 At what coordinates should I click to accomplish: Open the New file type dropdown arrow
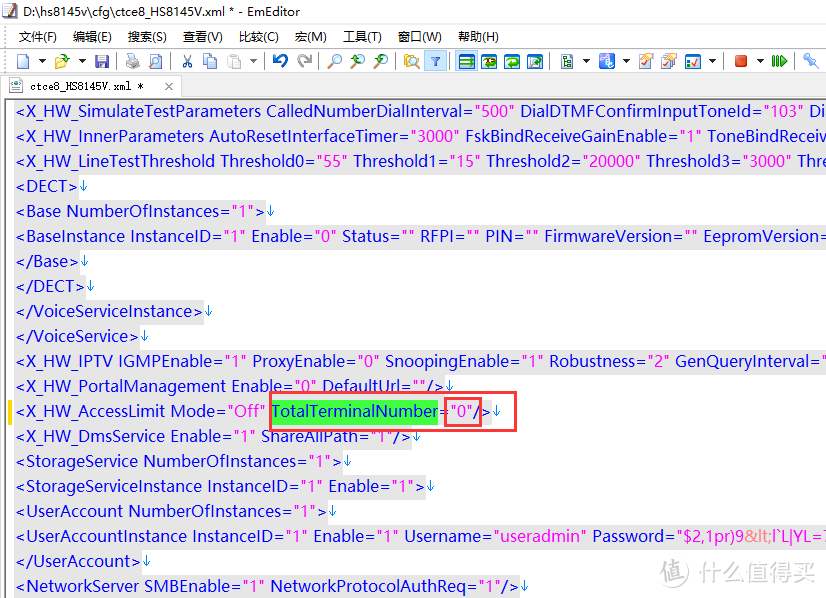pyautogui.click(x=42, y=61)
